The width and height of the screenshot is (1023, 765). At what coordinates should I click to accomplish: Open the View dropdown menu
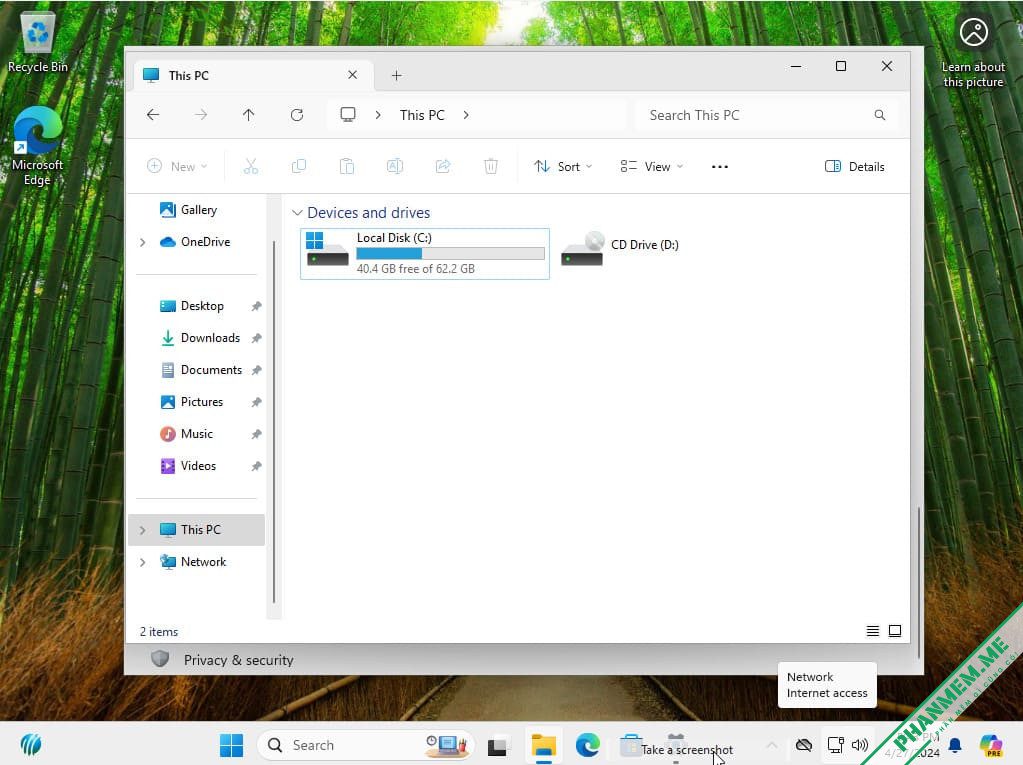pos(651,166)
